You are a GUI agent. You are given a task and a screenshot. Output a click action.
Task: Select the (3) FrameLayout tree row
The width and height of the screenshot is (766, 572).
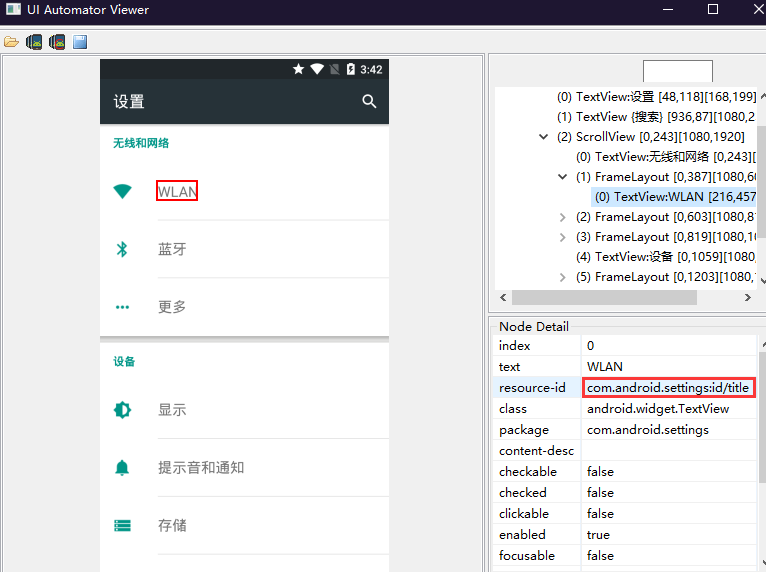pos(666,237)
